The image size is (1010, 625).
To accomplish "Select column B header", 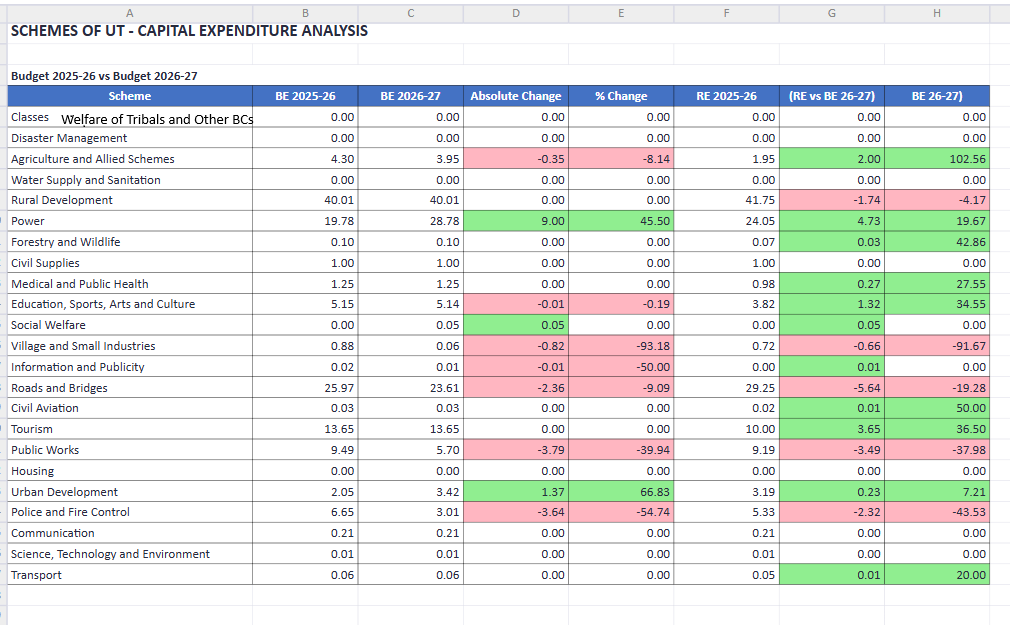I will pos(305,13).
